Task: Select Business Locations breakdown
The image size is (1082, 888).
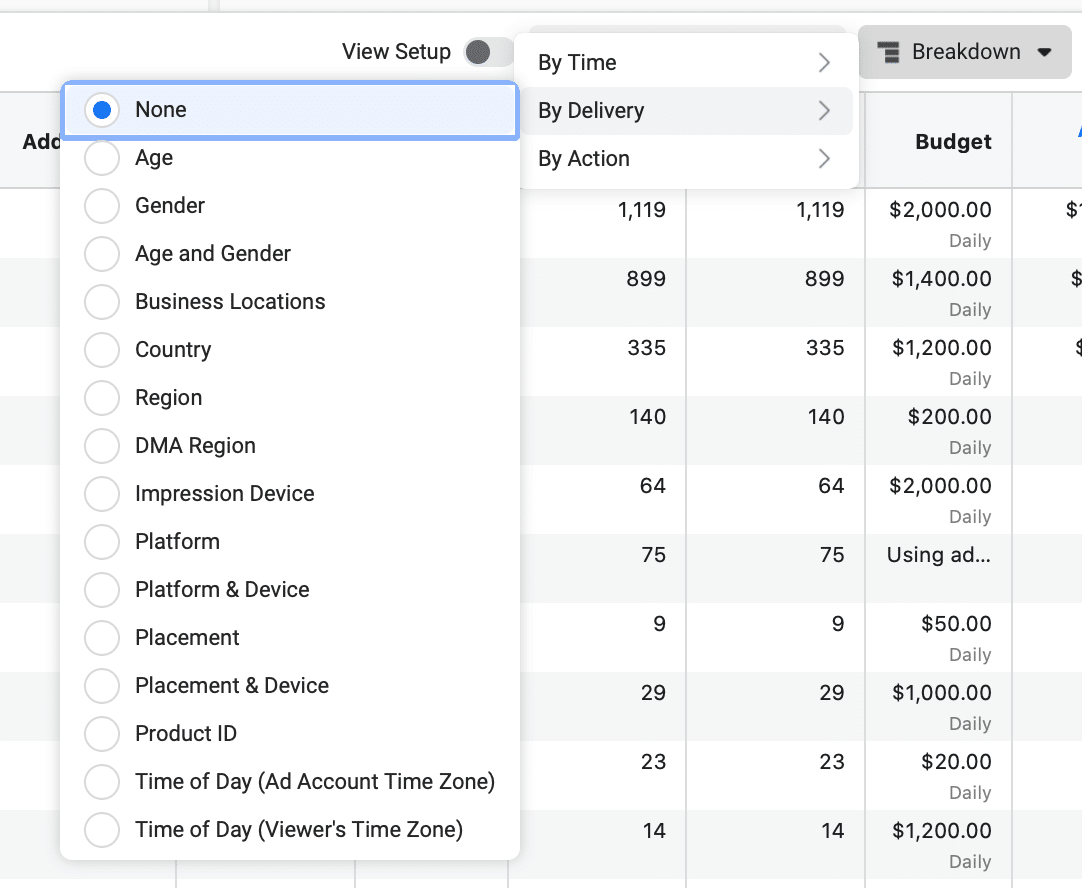Action: click(x=102, y=302)
